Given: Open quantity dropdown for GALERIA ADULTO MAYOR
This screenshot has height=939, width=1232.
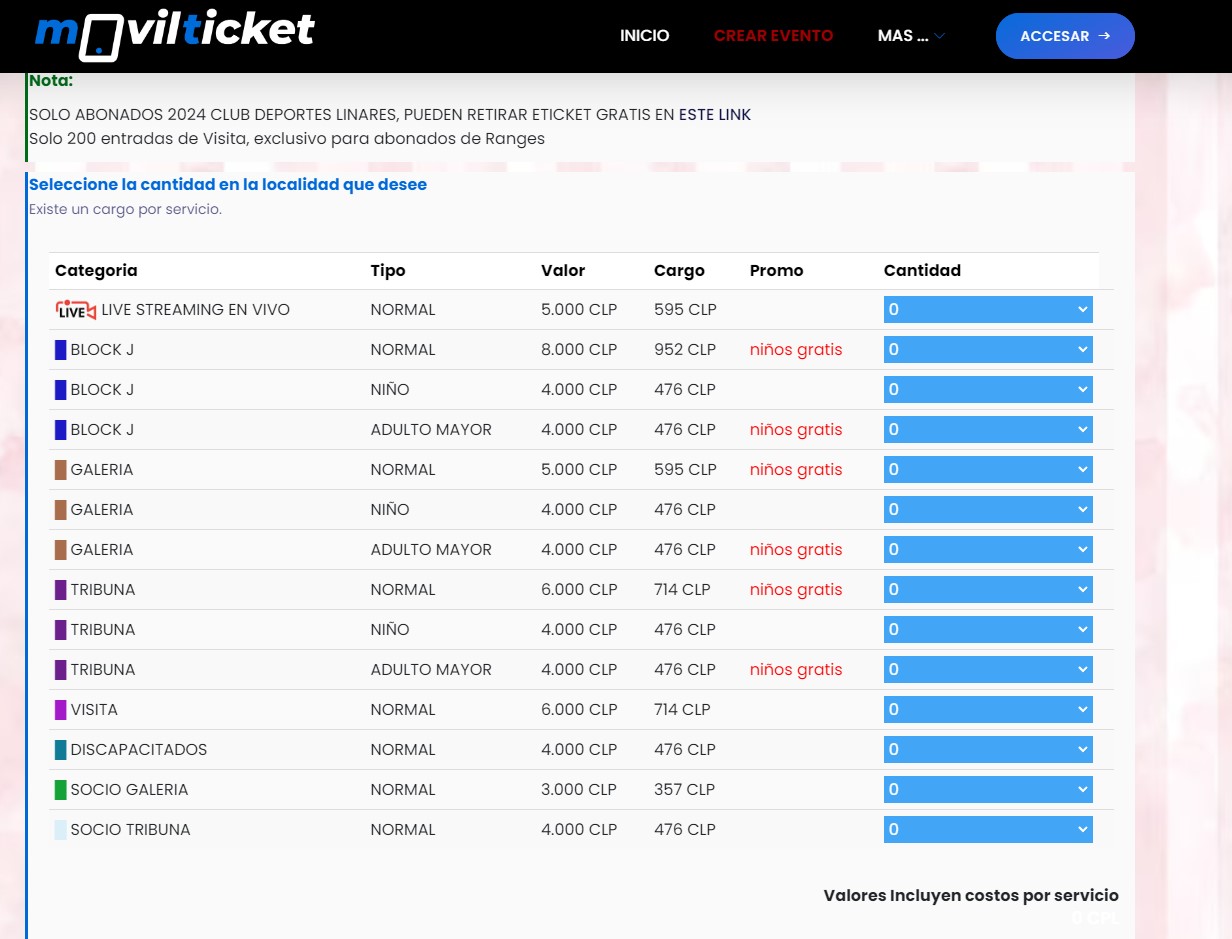Looking at the screenshot, I should (x=988, y=550).
